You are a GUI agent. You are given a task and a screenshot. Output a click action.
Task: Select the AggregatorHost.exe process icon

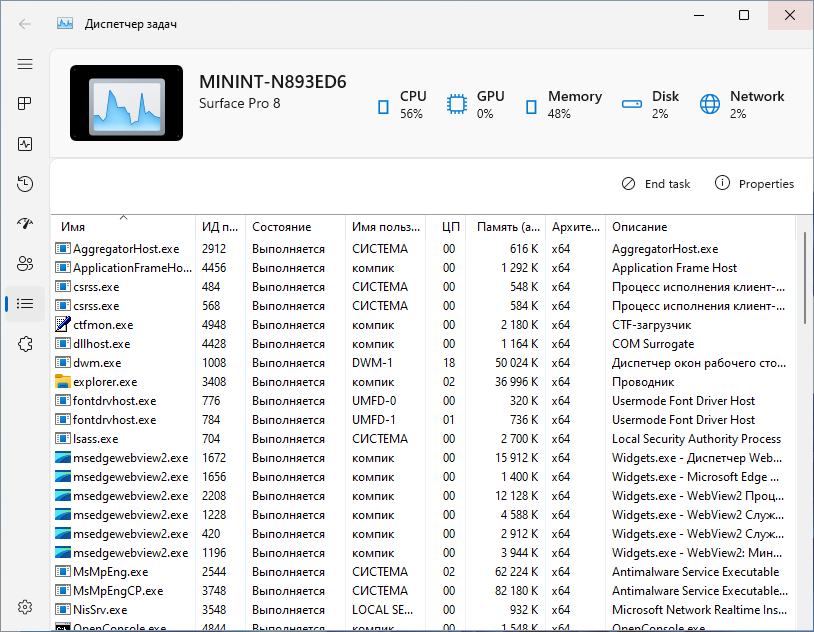[x=62, y=249]
